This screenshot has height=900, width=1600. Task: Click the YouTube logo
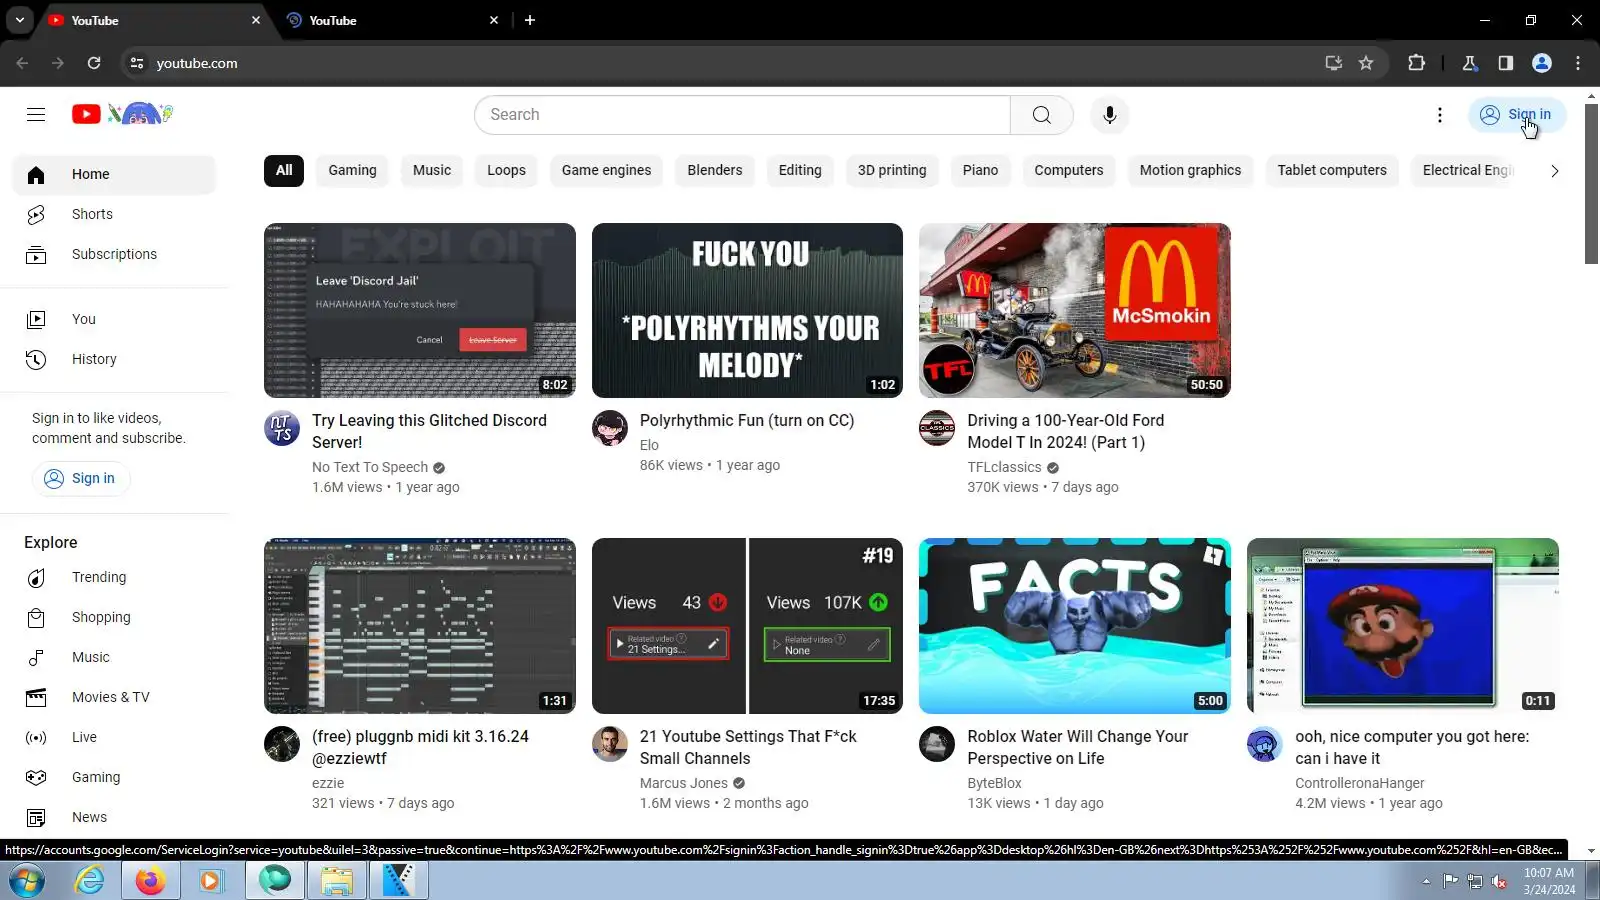(122, 114)
